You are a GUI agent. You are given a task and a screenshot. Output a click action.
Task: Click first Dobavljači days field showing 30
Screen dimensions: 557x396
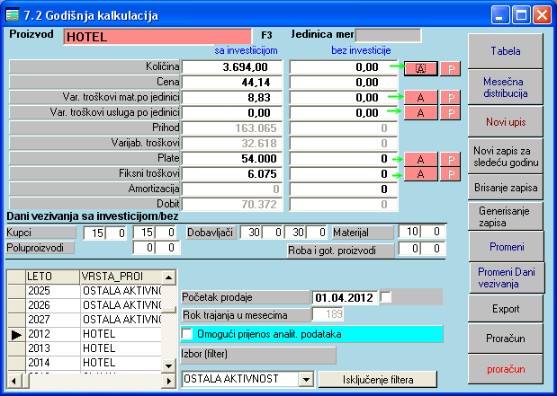point(251,233)
